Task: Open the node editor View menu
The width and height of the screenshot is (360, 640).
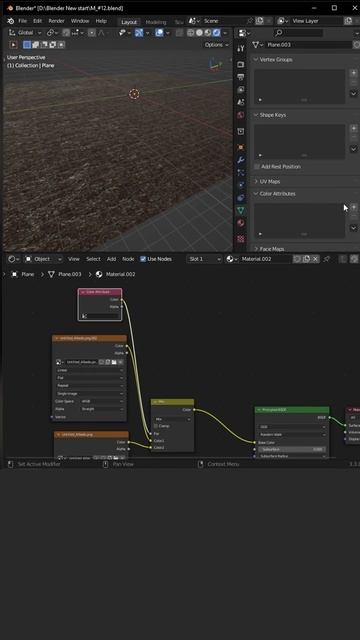Action: [x=73, y=259]
